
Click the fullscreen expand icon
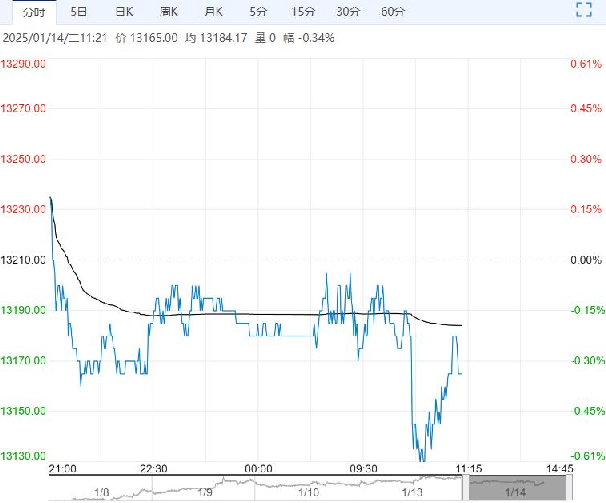(x=584, y=10)
